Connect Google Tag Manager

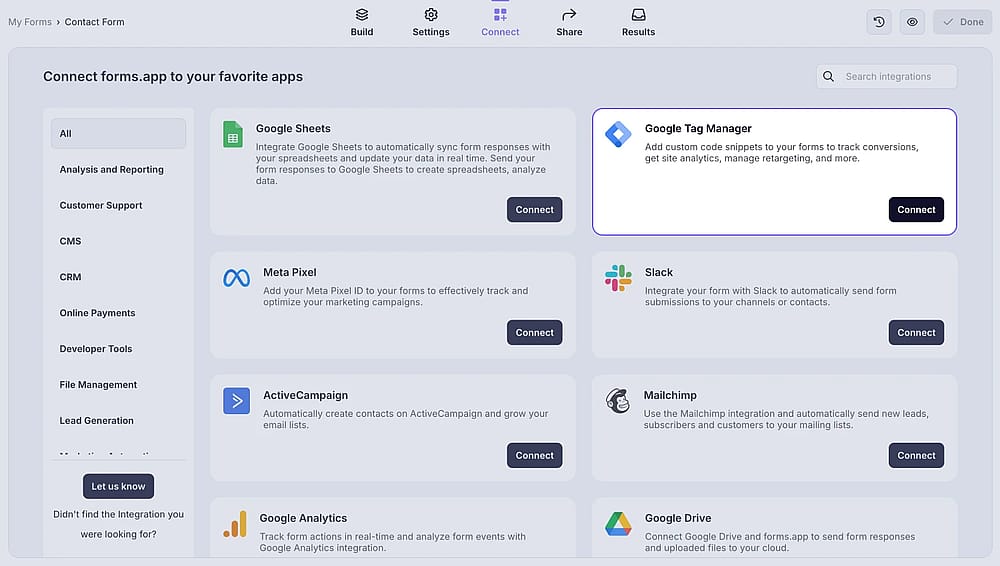pyautogui.click(x=916, y=209)
